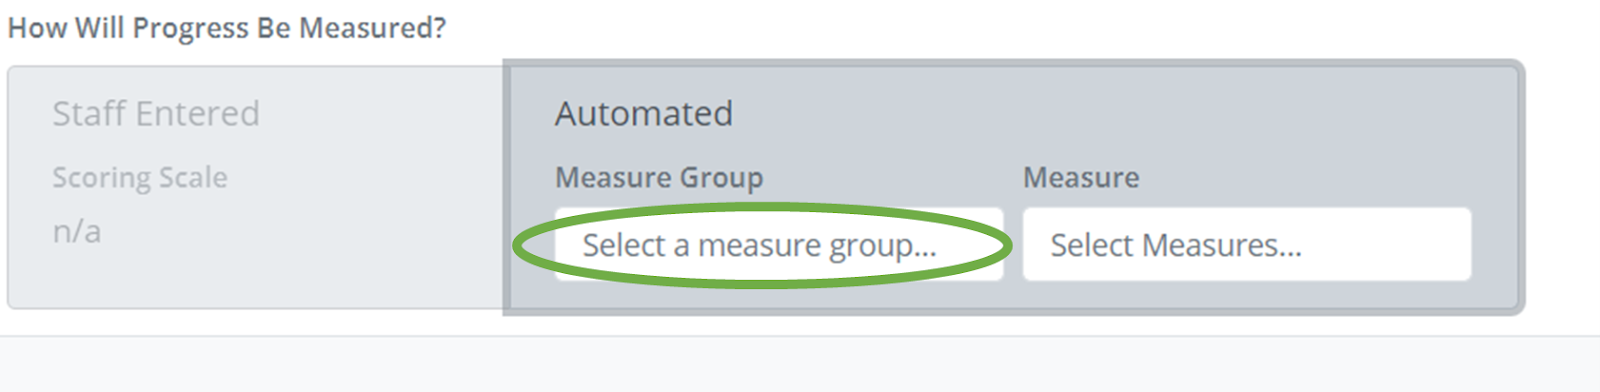
Task: Focus the Select Measures placeholder text
Action: pos(1176,245)
